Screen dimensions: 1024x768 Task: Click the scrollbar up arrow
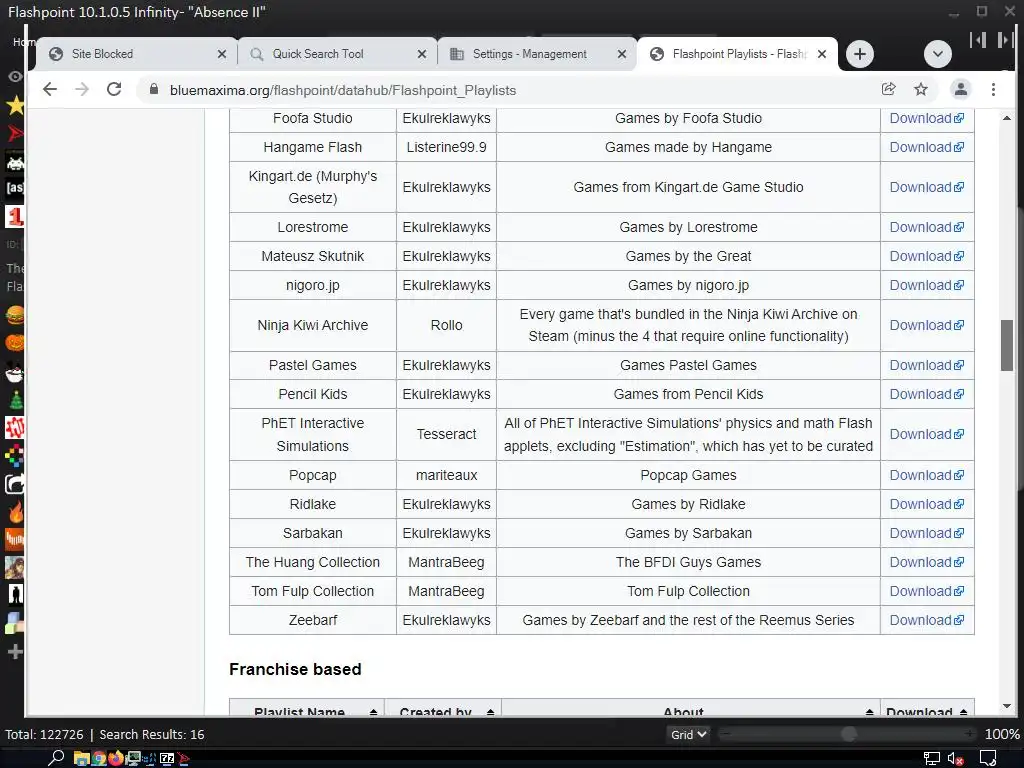[x=1006, y=118]
